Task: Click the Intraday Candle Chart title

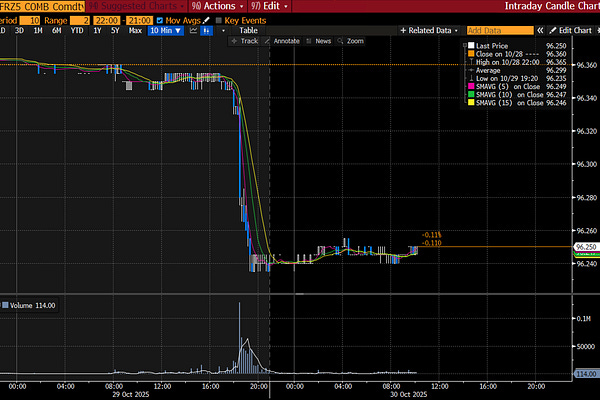Action: pos(552,6)
